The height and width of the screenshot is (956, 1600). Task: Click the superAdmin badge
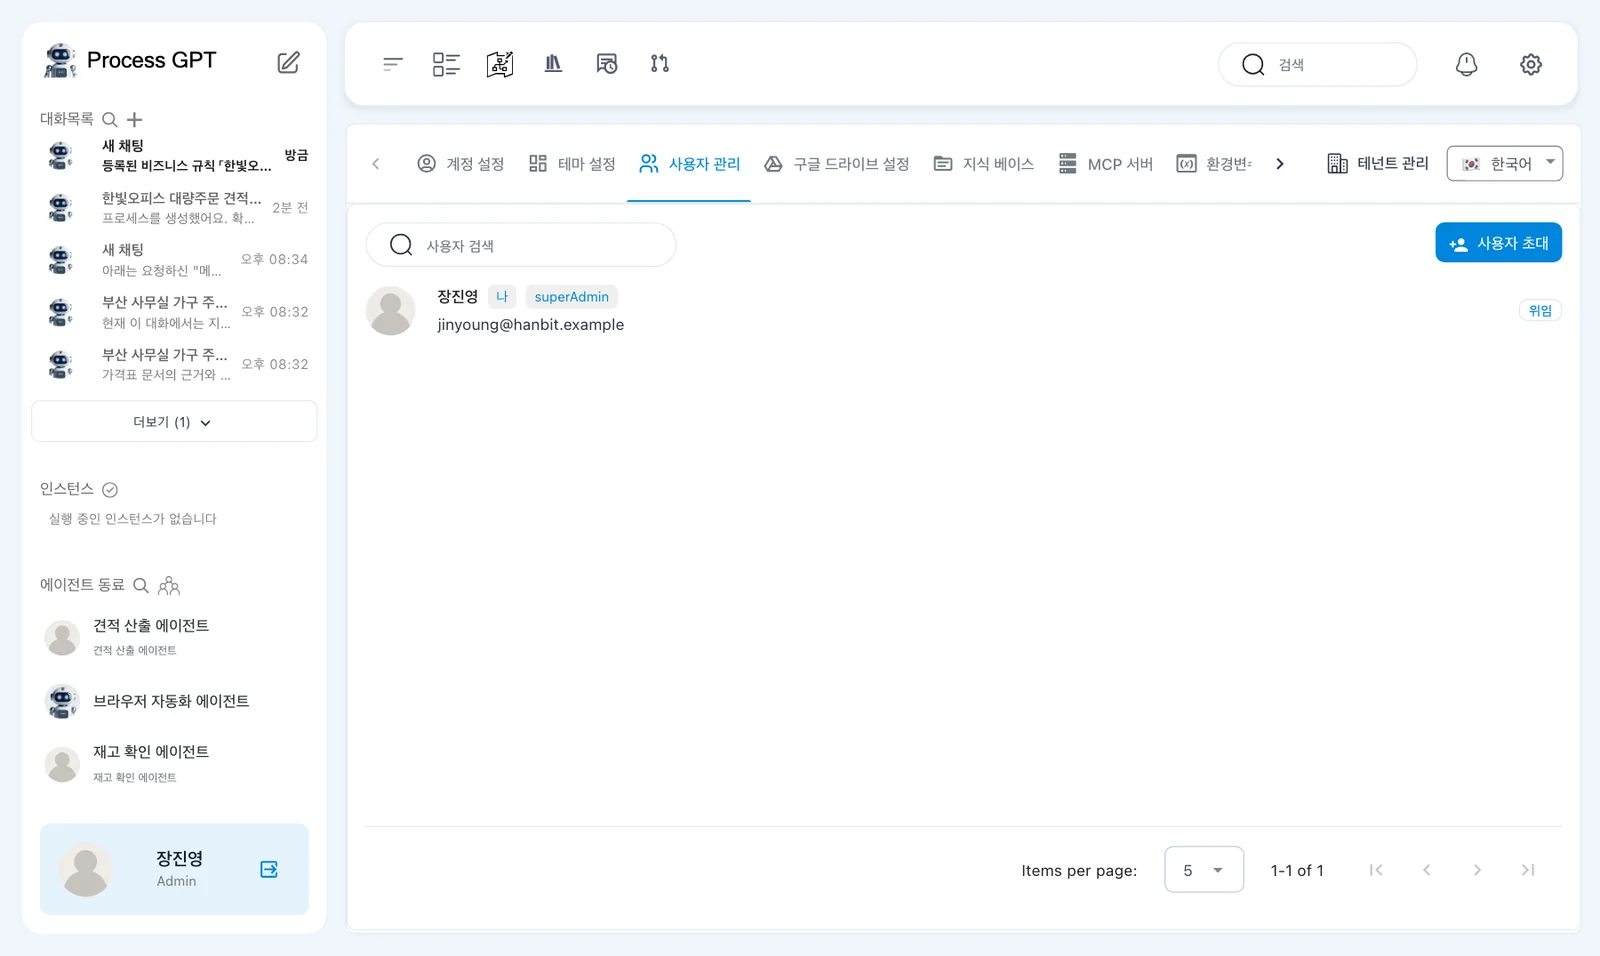coord(572,297)
